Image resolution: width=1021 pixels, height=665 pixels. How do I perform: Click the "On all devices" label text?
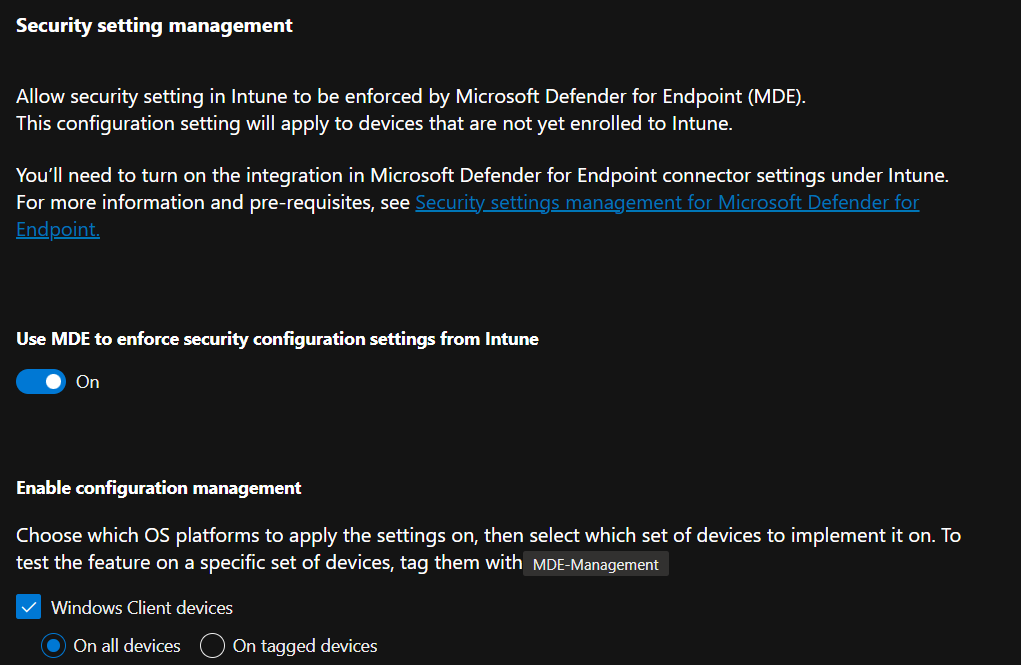(x=127, y=645)
